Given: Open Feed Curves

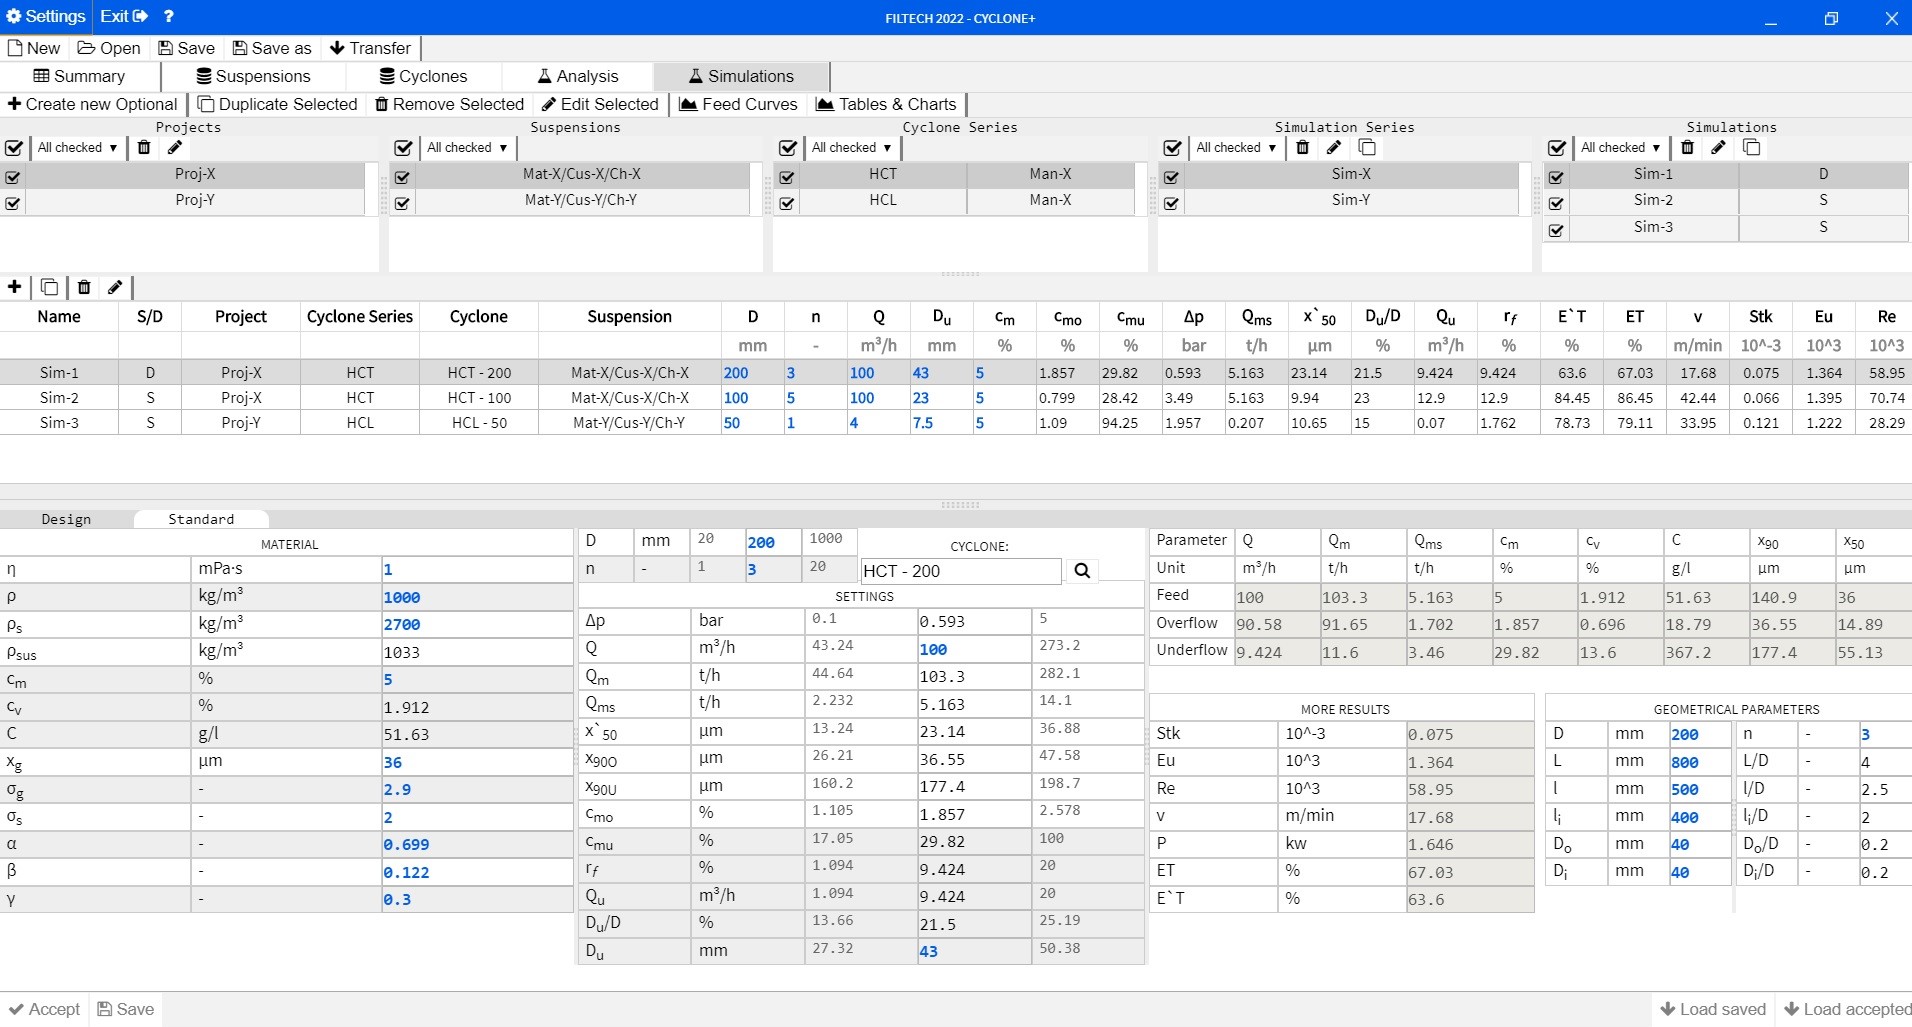Looking at the screenshot, I should [738, 104].
